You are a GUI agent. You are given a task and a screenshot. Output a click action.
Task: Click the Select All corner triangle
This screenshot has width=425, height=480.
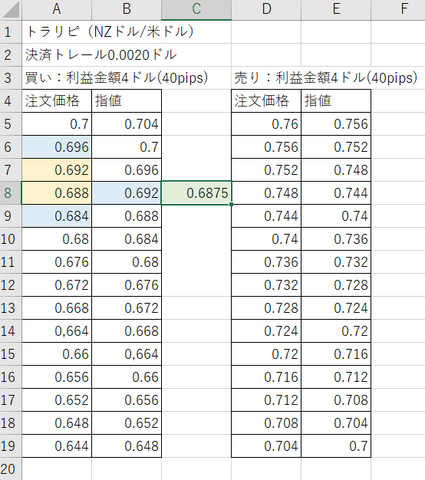pos(11,10)
